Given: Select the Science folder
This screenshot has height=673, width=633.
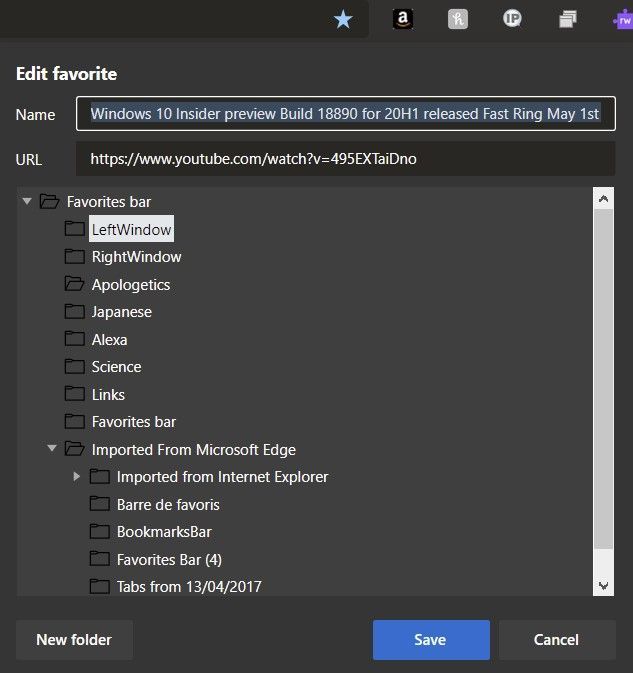Looking at the screenshot, I should [116, 367].
